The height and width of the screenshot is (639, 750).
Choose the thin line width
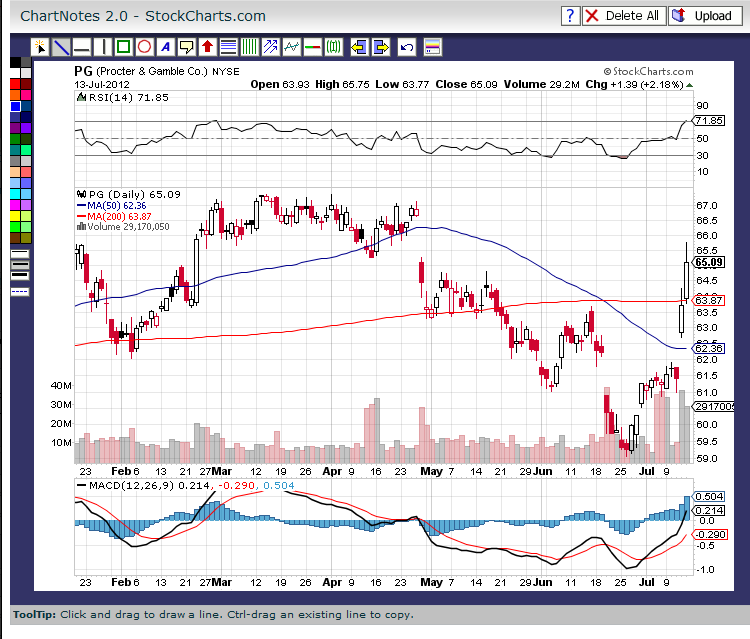[20, 254]
